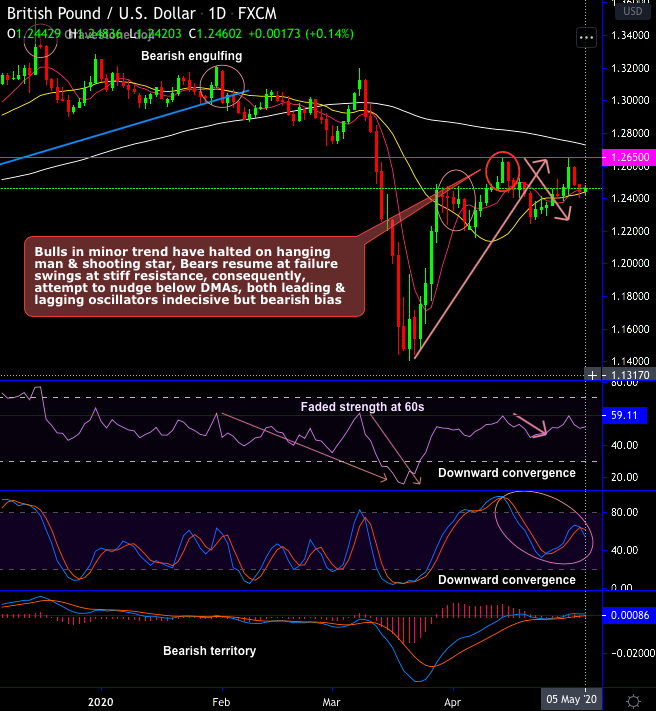656x711 pixels.
Task: Click the 59.11 RSI value label
Action: pyautogui.click(x=624, y=415)
